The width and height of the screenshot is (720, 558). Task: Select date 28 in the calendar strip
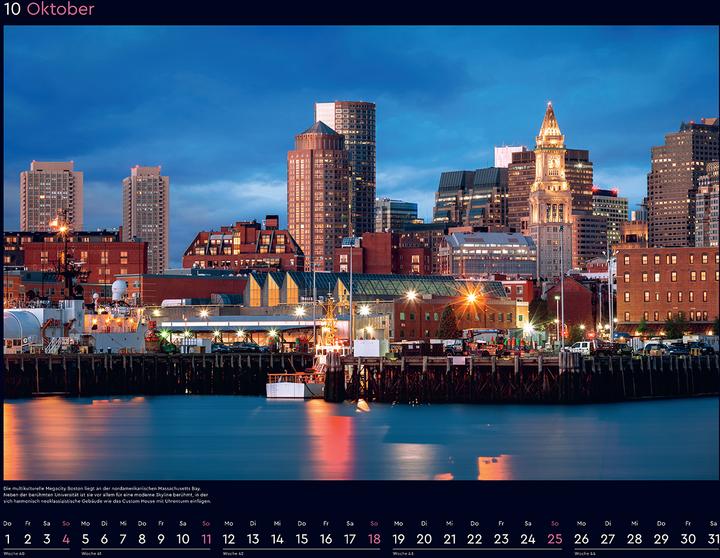tap(634, 538)
